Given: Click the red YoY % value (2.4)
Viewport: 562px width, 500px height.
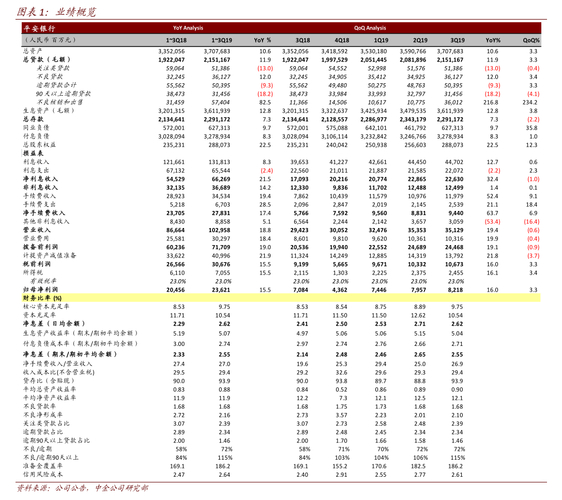Looking at the screenshot, I should click(x=267, y=171).
